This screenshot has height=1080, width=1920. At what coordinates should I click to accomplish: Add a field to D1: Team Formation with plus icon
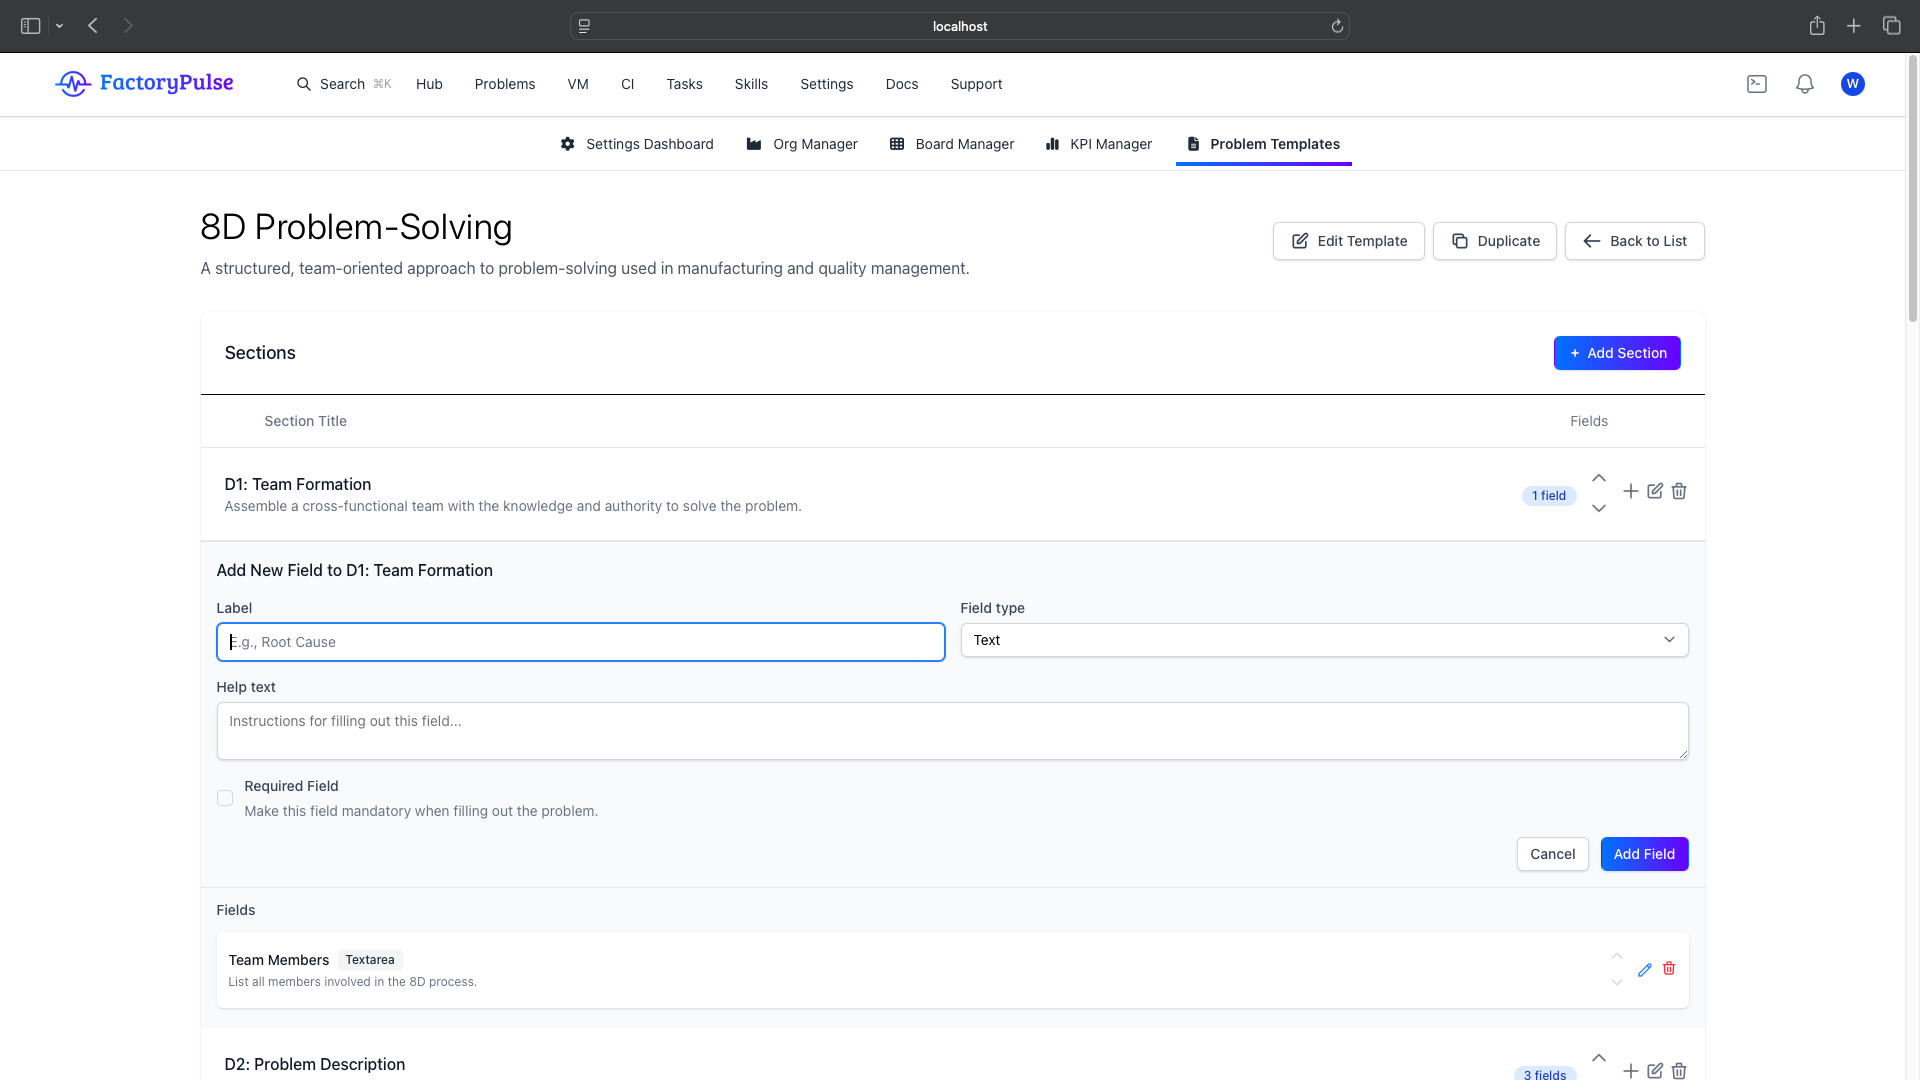[x=1631, y=491]
